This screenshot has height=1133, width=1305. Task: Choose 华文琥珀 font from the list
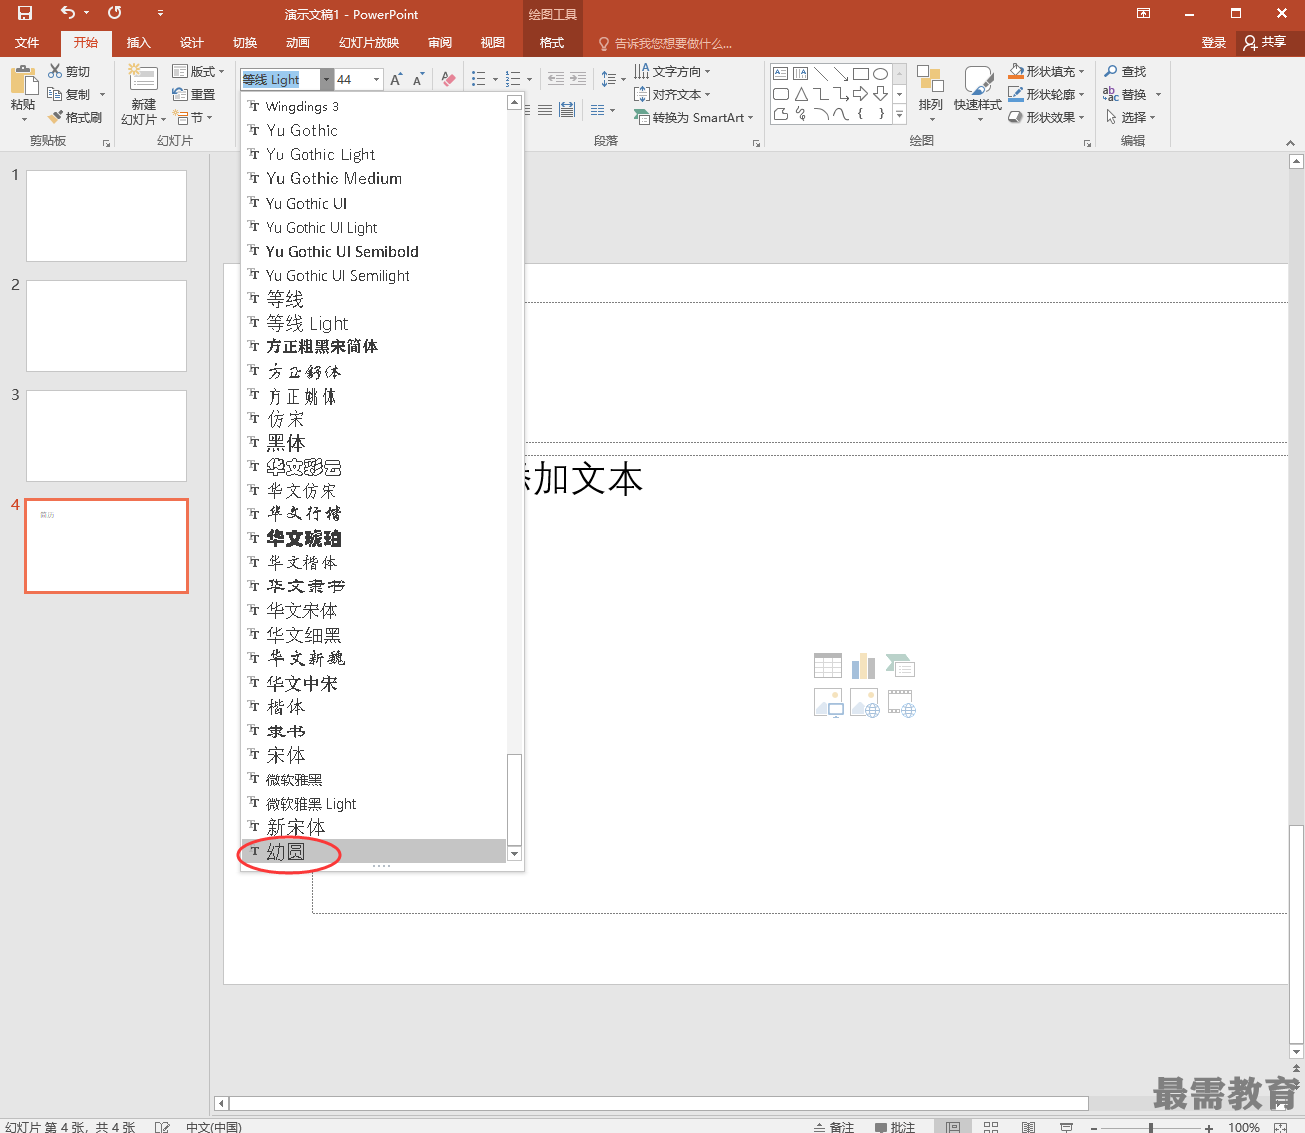tap(374, 538)
